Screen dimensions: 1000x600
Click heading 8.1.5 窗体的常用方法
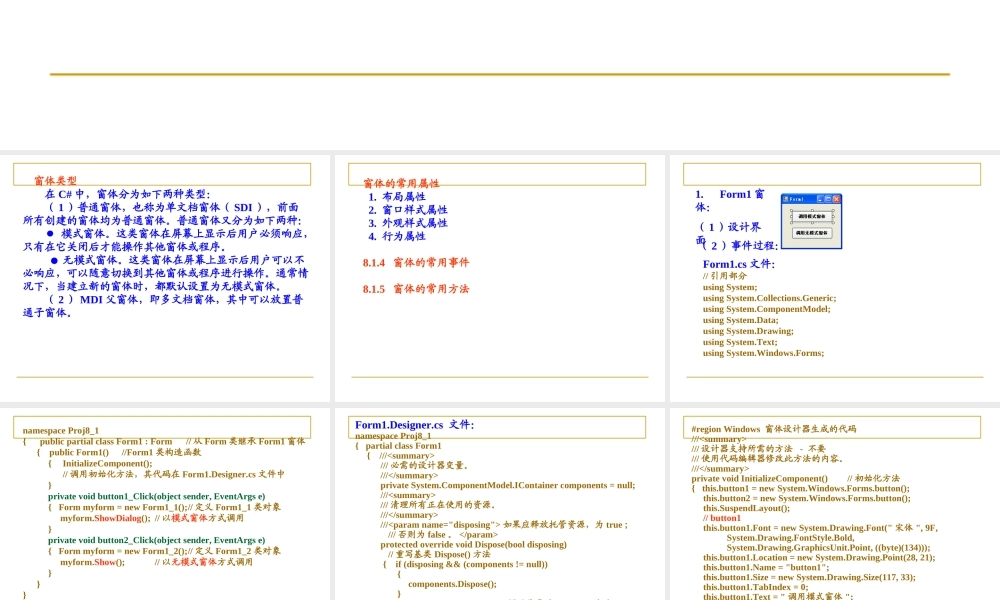coord(416,289)
